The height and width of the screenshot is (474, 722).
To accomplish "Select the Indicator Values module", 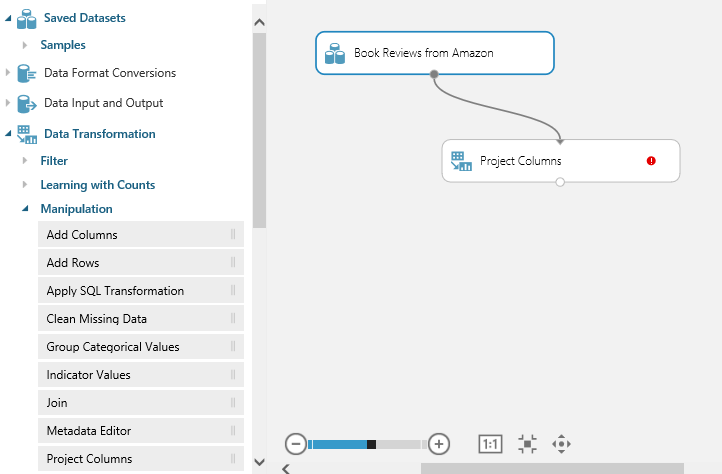I will 141,375.
